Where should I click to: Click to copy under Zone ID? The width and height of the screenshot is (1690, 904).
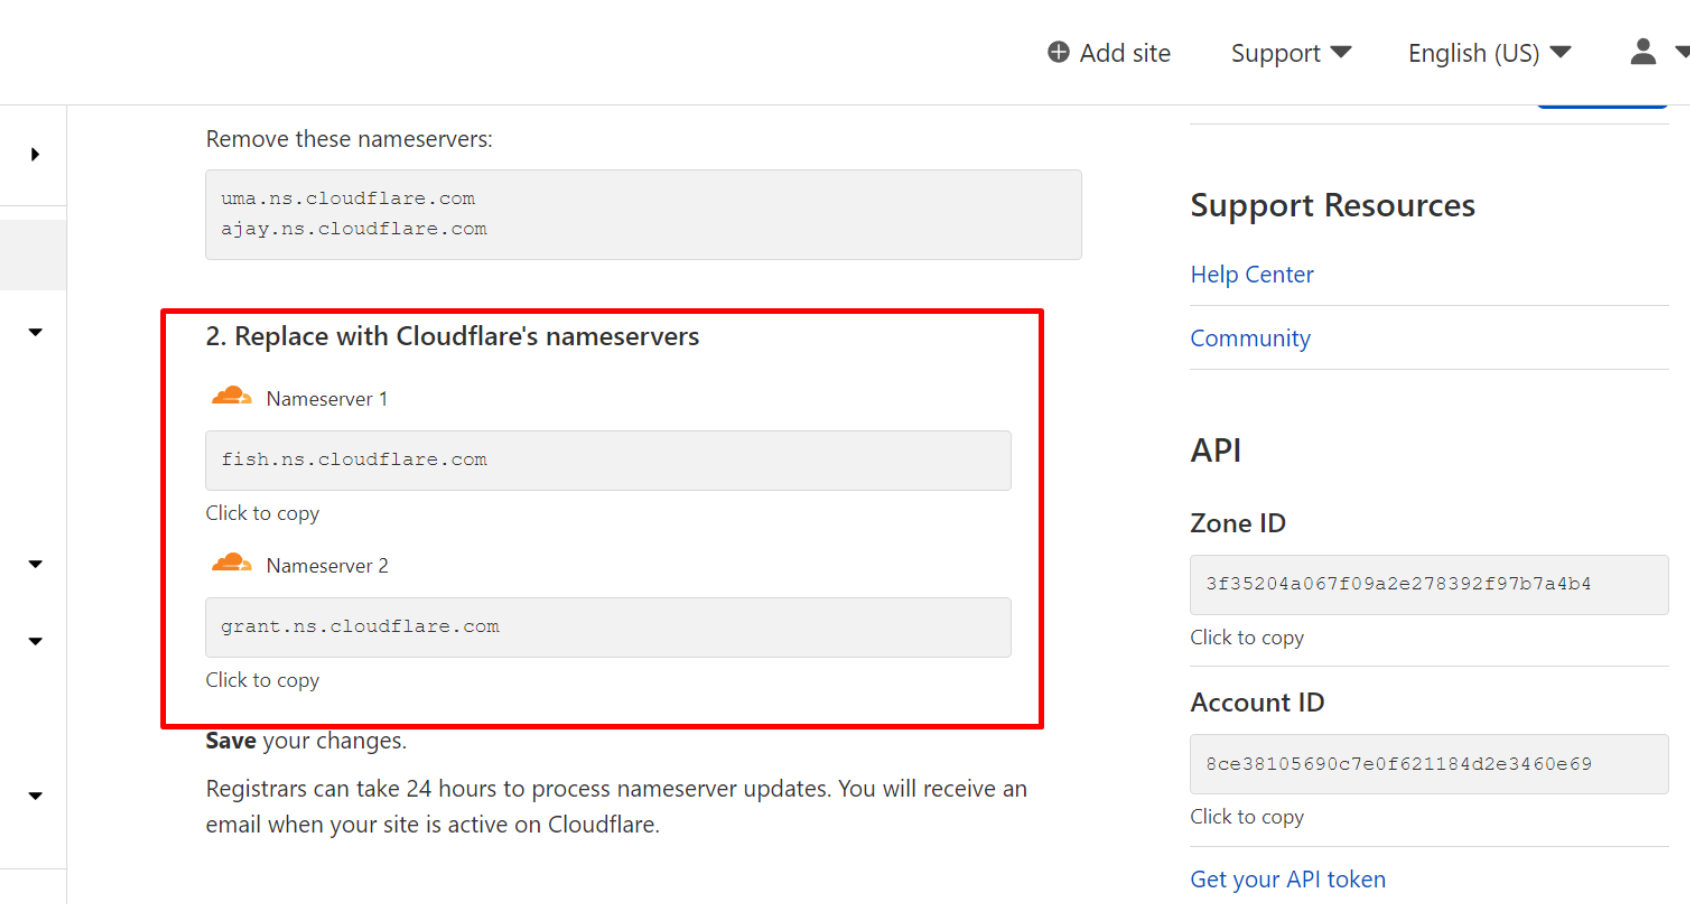(1246, 638)
